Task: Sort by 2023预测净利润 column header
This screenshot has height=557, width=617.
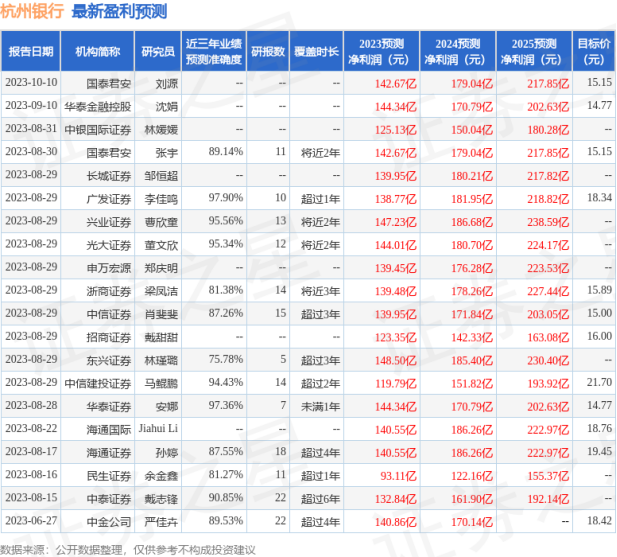Action: click(x=381, y=51)
